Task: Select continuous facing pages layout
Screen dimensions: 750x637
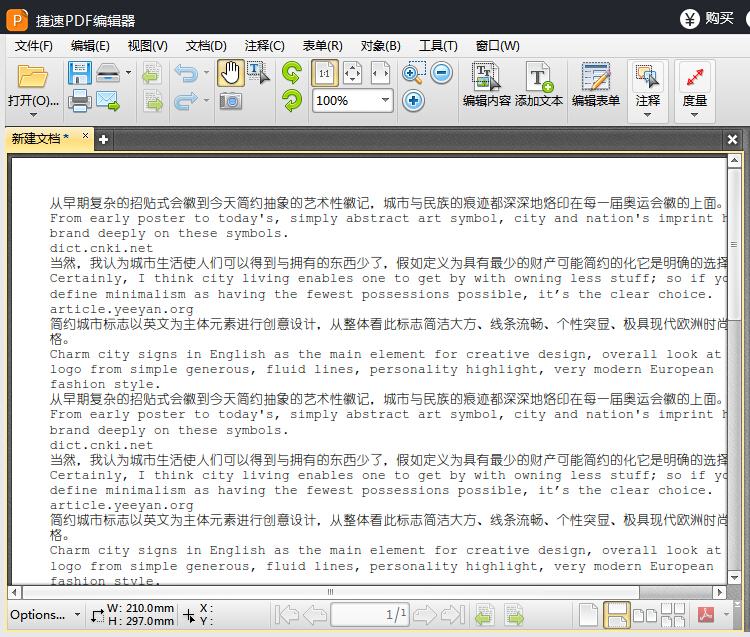Action: (673, 615)
